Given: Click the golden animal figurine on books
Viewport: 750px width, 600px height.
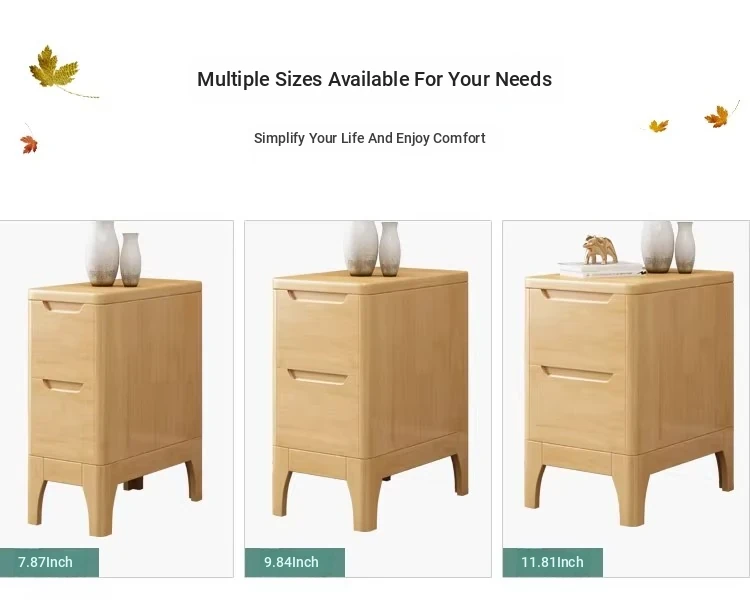Looking at the screenshot, I should [600, 249].
